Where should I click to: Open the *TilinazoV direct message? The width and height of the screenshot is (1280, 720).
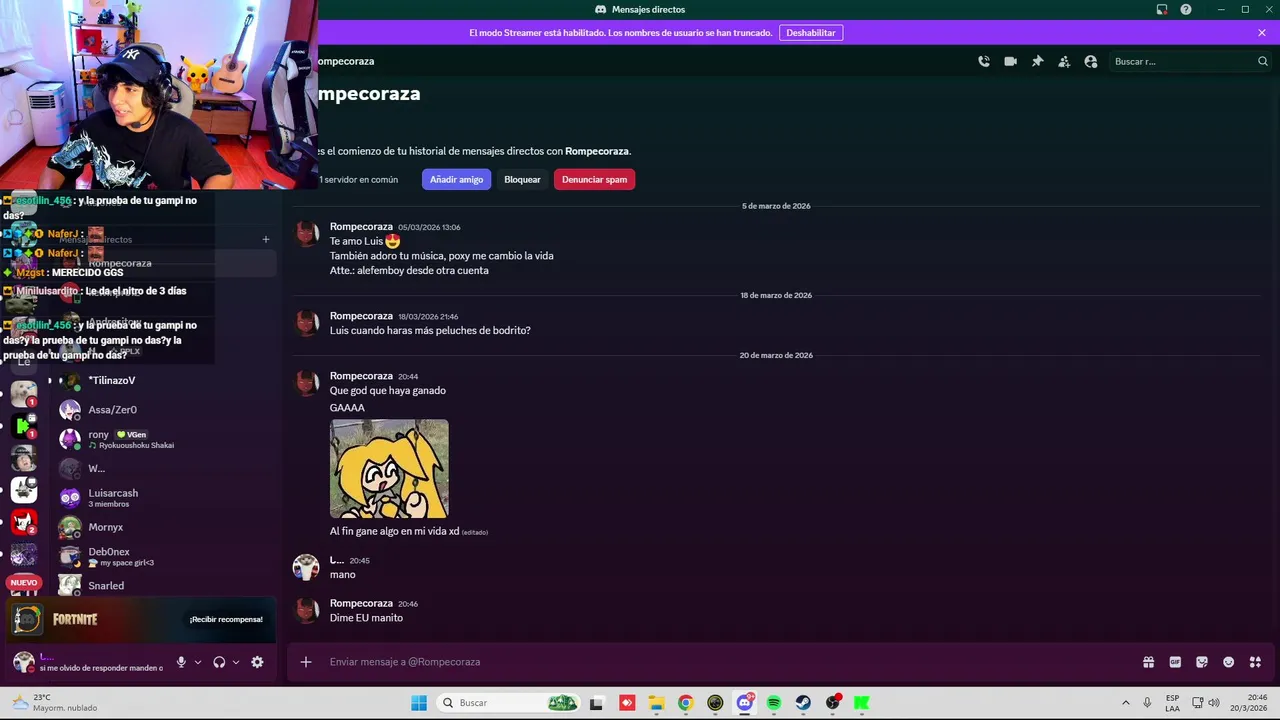tap(165, 381)
